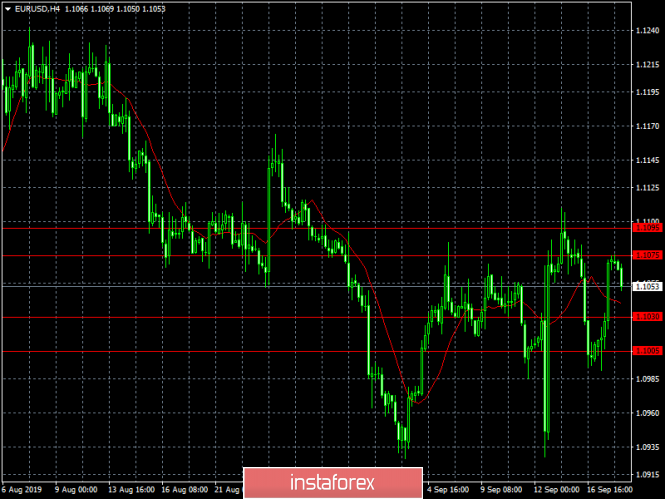Click the 13 Aug 16:00 time label
Image resolution: width=665 pixels, height=499 pixels.
130,491
